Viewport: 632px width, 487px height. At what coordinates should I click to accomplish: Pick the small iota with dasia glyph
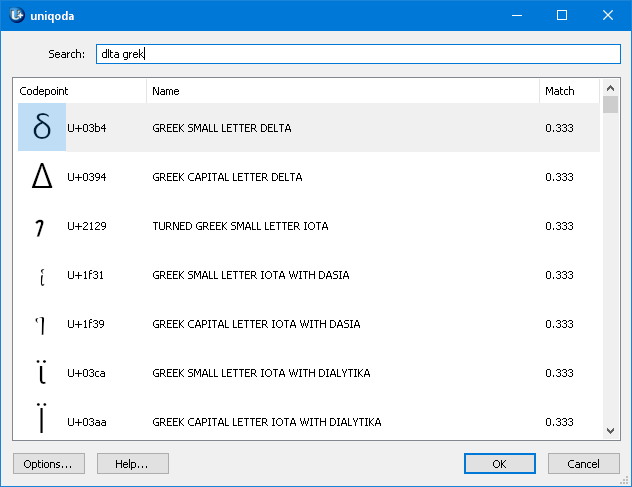[42, 276]
